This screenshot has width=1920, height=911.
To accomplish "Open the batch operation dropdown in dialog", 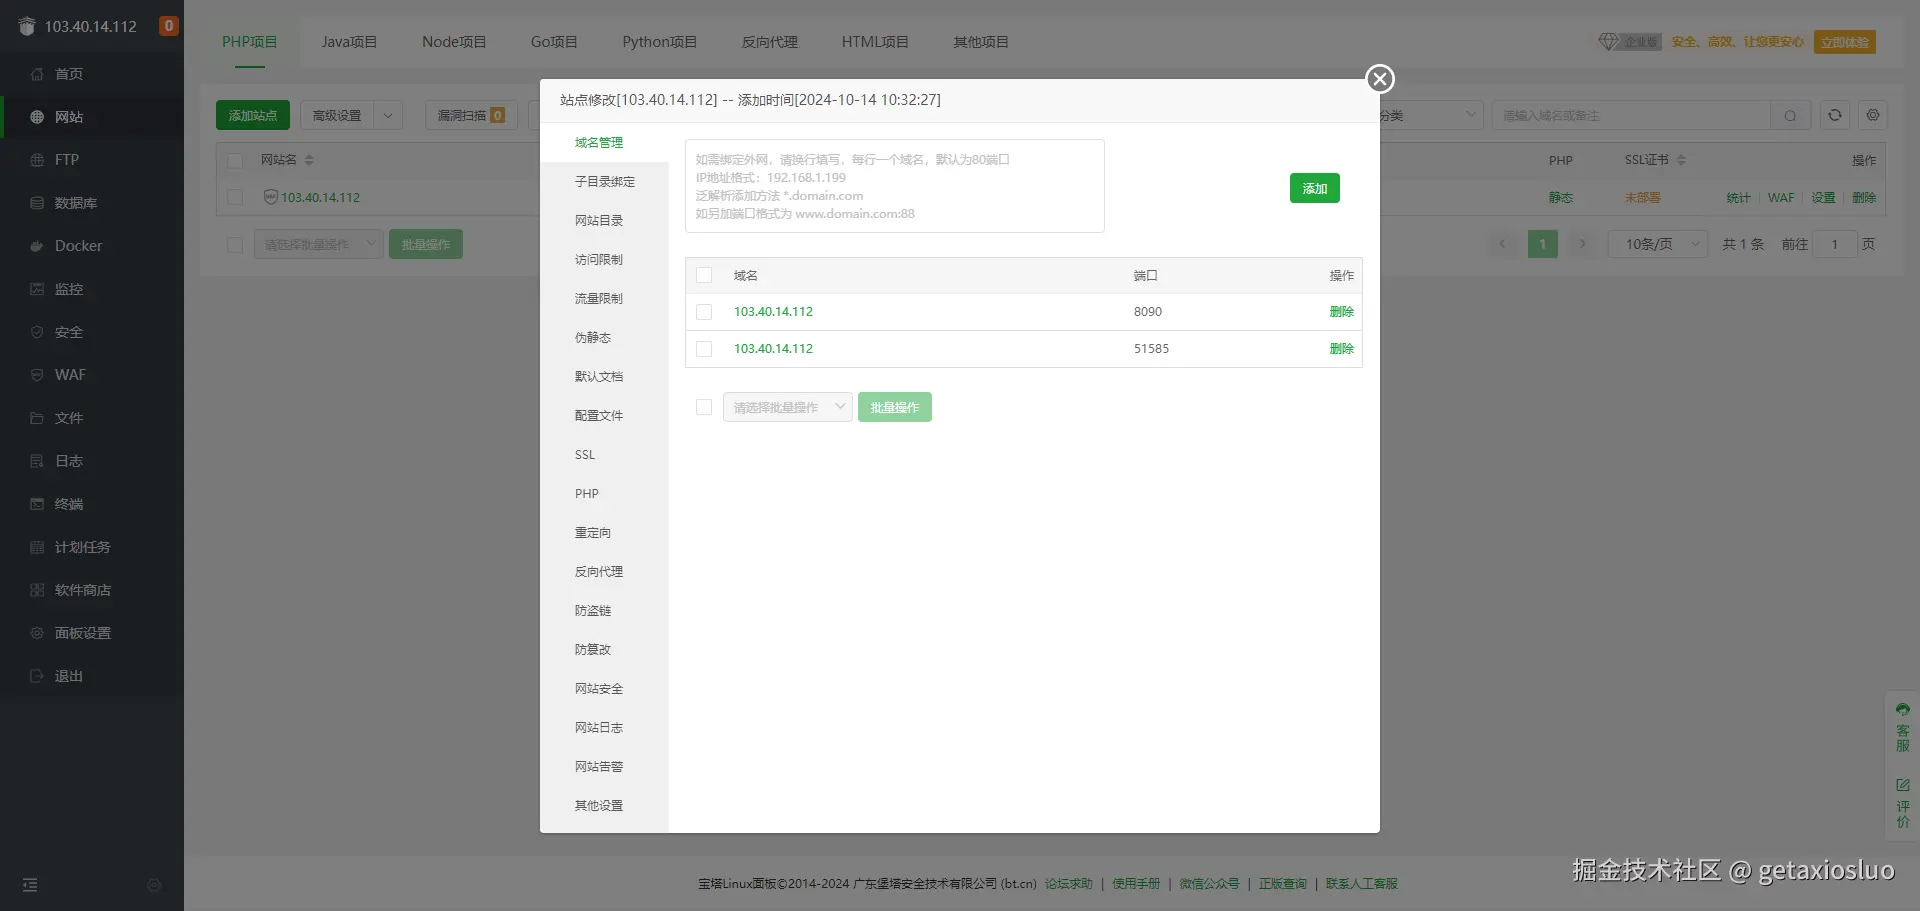I will coord(787,407).
